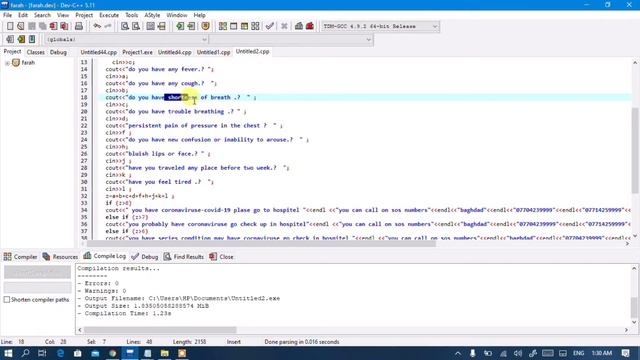Click the 'Done parsing' status bar text
640x360 pixels.
pyautogui.click(x=302, y=342)
